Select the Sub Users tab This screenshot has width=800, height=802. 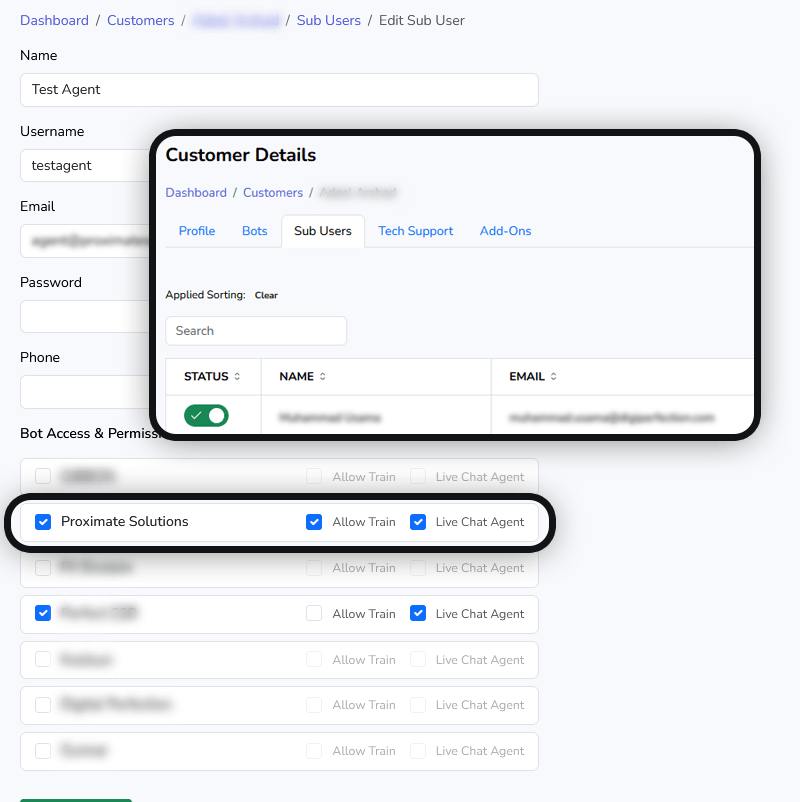[323, 231]
